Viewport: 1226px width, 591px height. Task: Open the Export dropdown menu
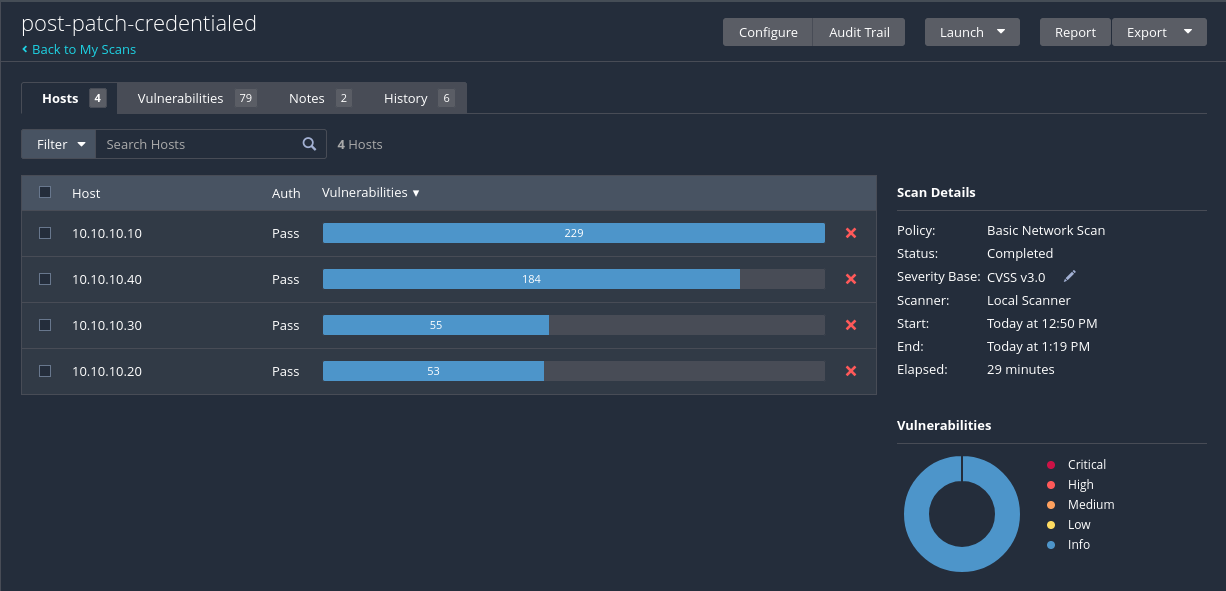[1159, 32]
